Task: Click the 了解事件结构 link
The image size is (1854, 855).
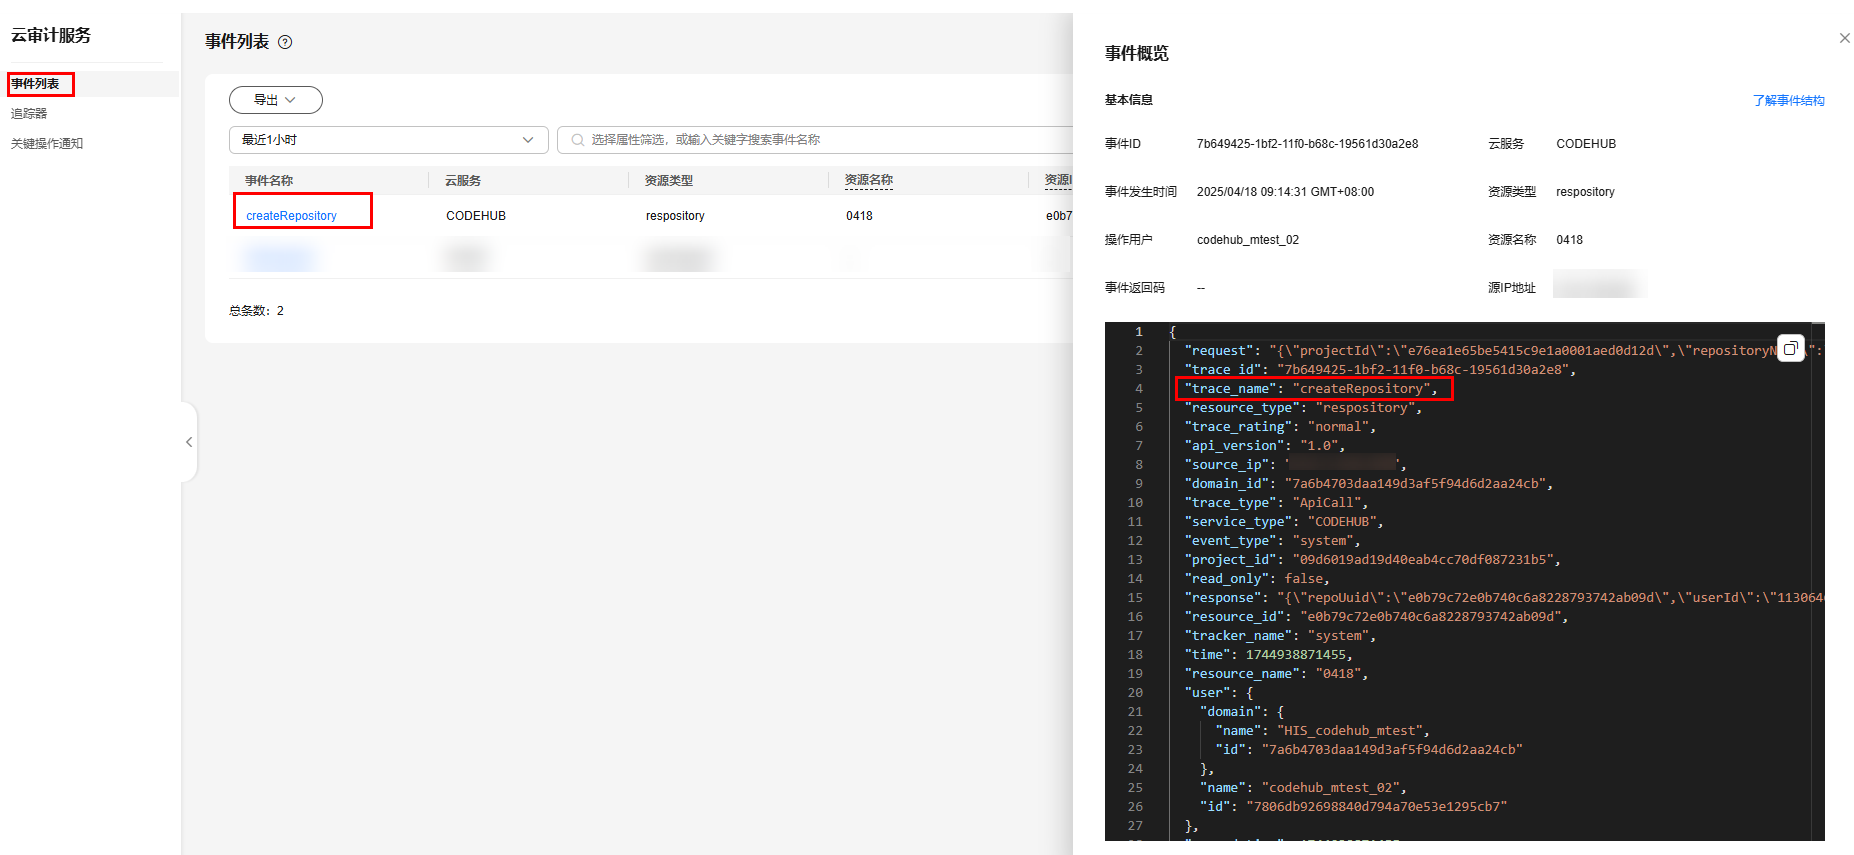Action: [x=1788, y=101]
